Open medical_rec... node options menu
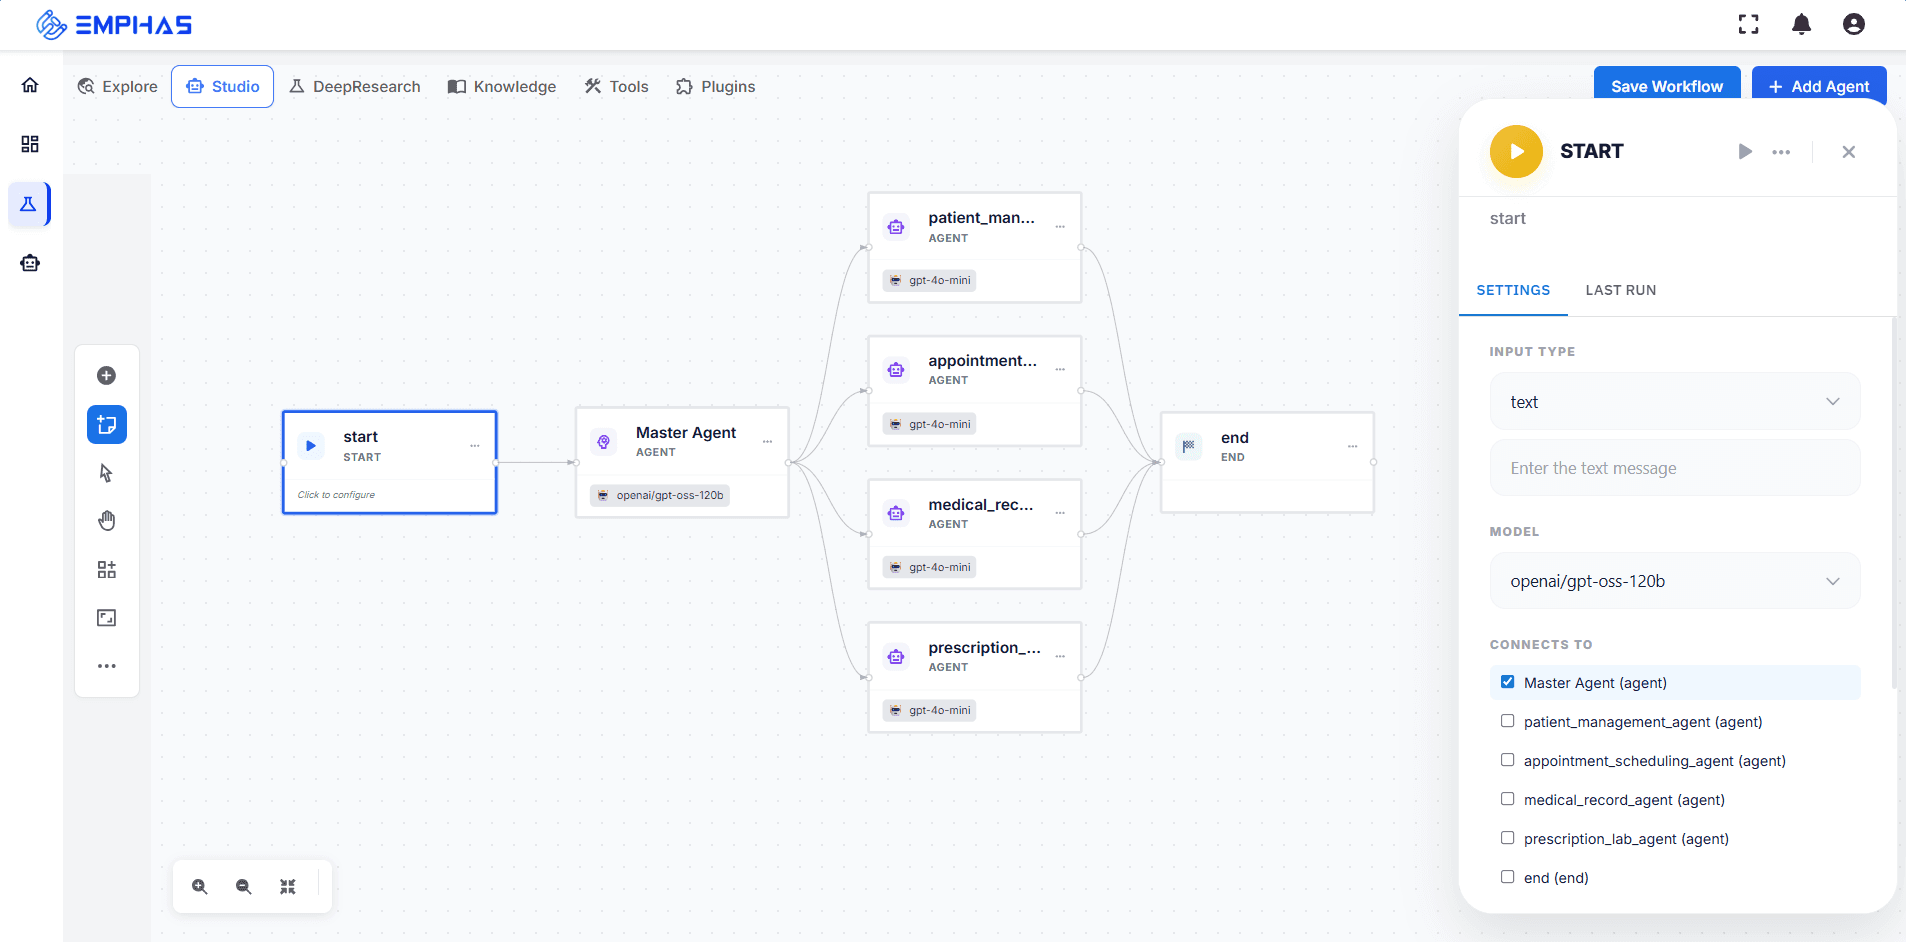The height and width of the screenshot is (942, 1906). (x=1060, y=514)
